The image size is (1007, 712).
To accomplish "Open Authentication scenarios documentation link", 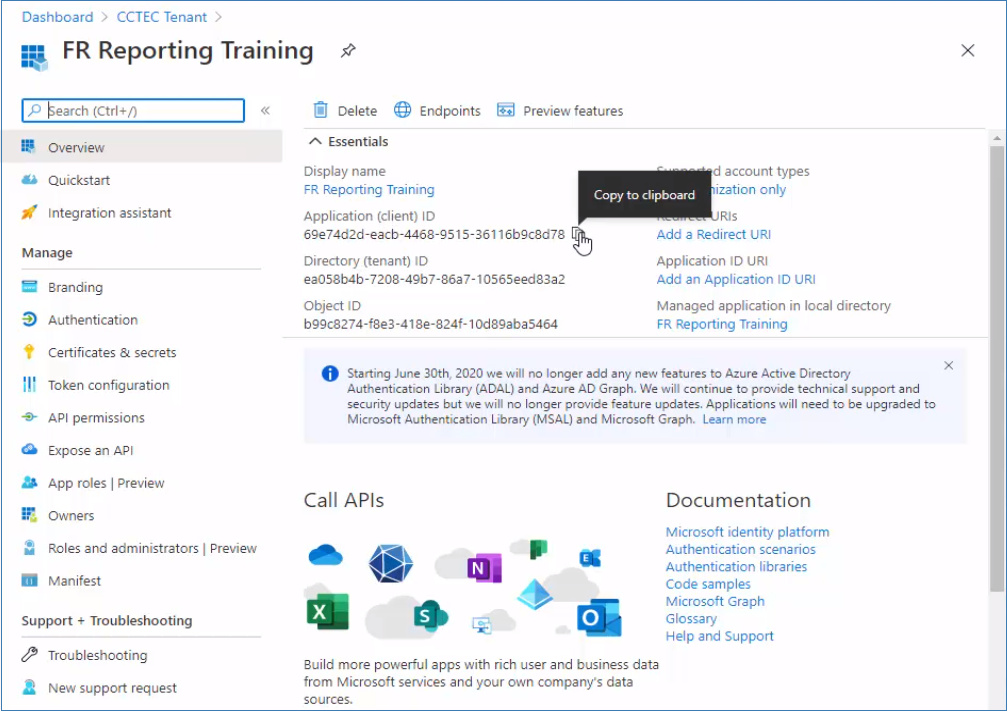I will (740, 549).
